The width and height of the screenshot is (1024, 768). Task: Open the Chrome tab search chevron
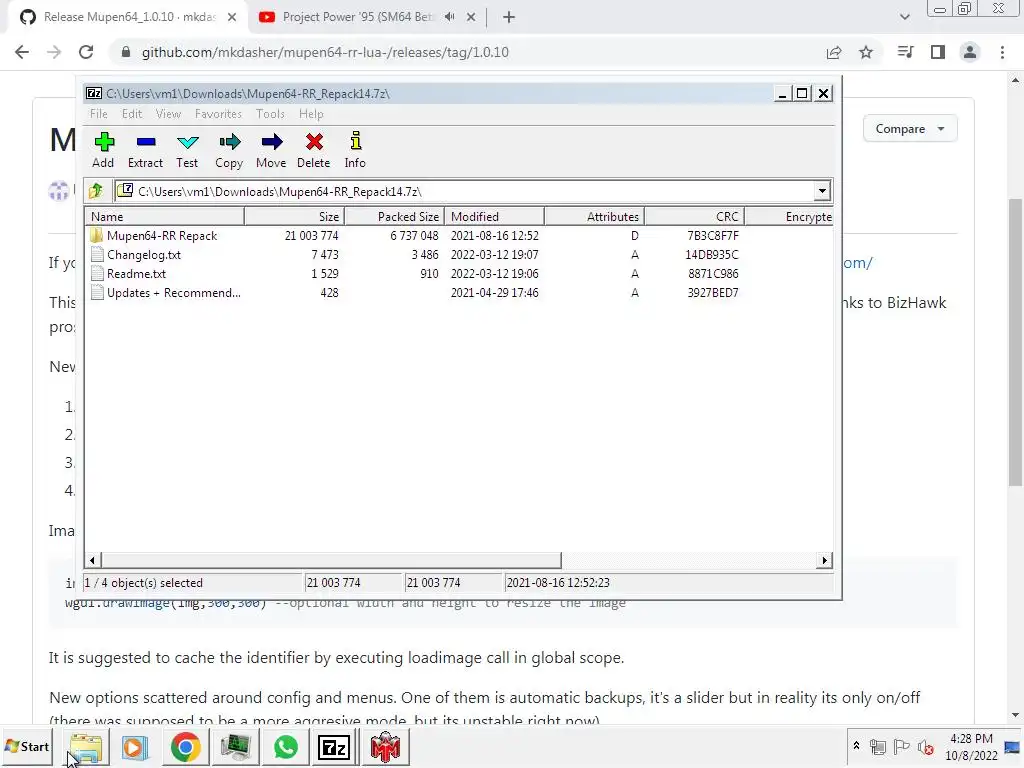pos(904,17)
